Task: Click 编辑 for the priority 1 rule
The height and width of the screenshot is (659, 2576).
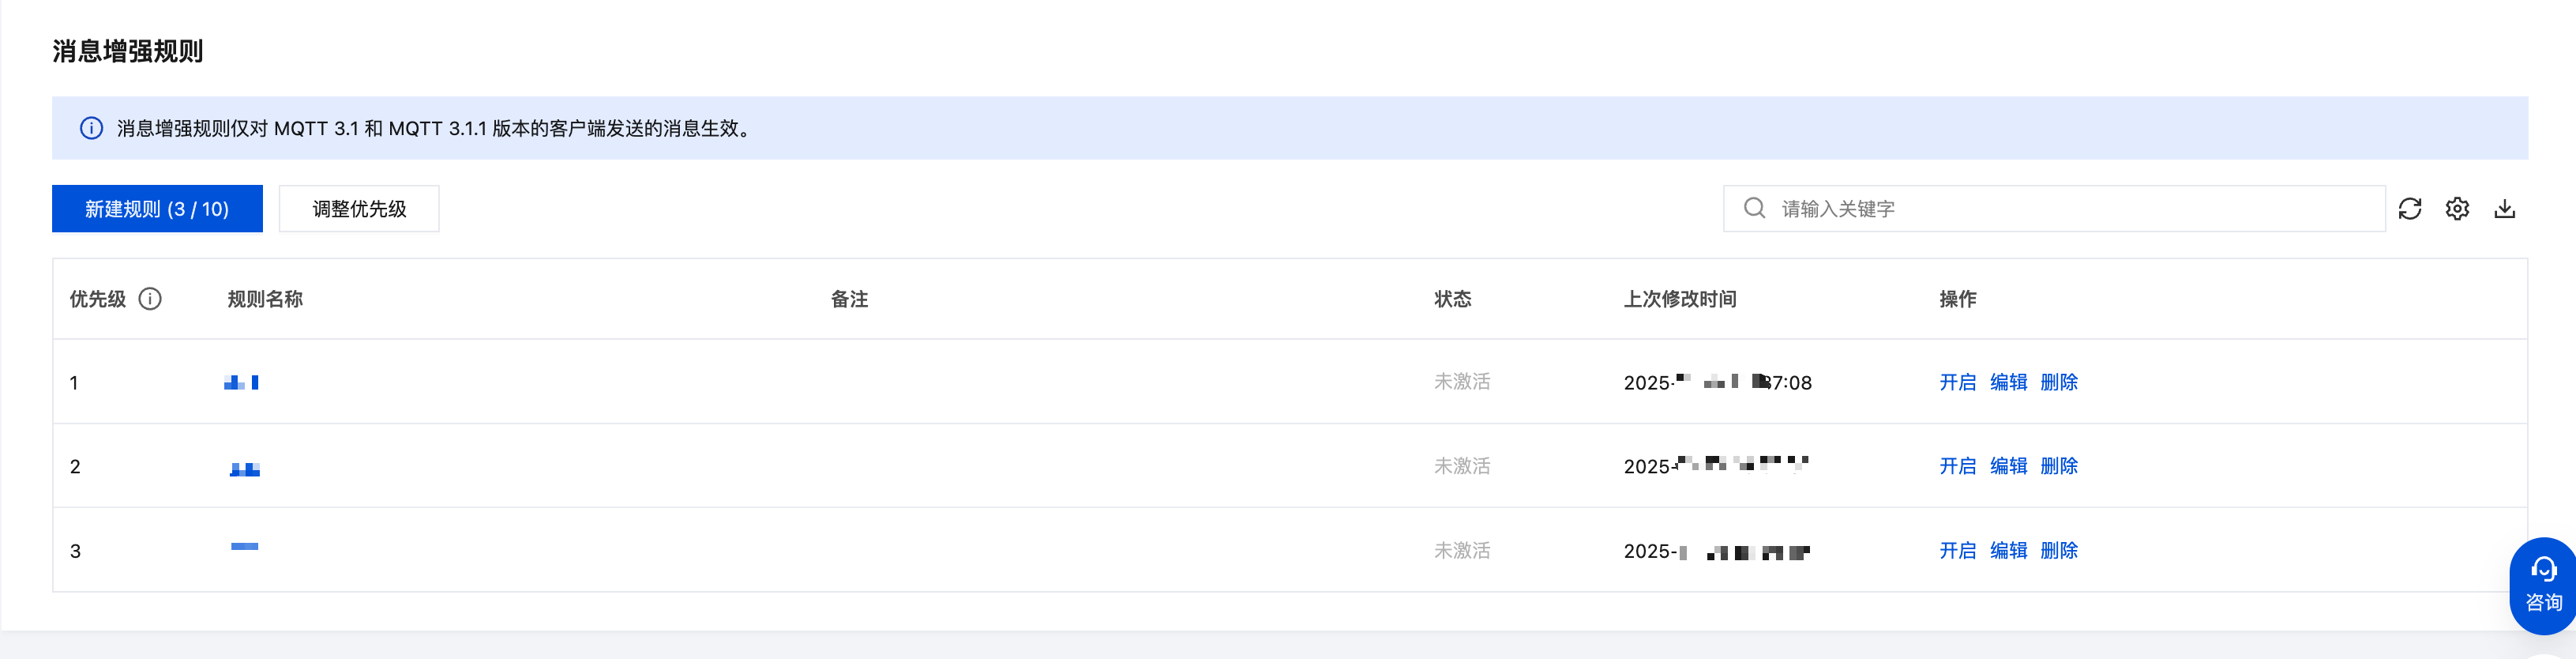Action: [2008, 382]
